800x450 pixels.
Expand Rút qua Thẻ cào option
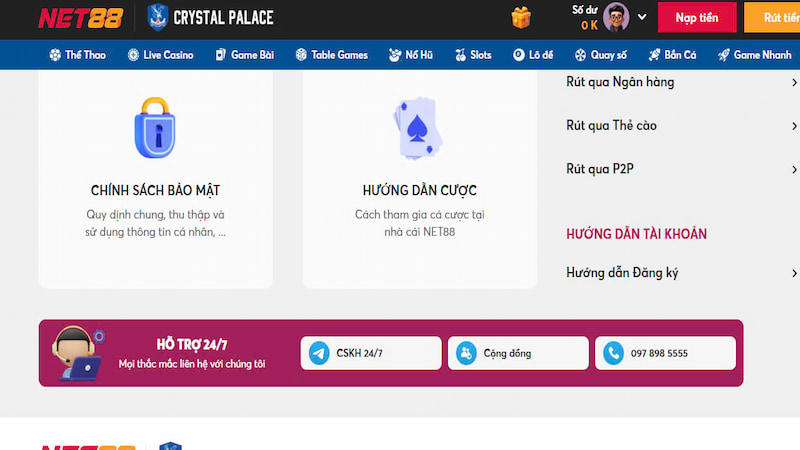[x=793, y=126]
